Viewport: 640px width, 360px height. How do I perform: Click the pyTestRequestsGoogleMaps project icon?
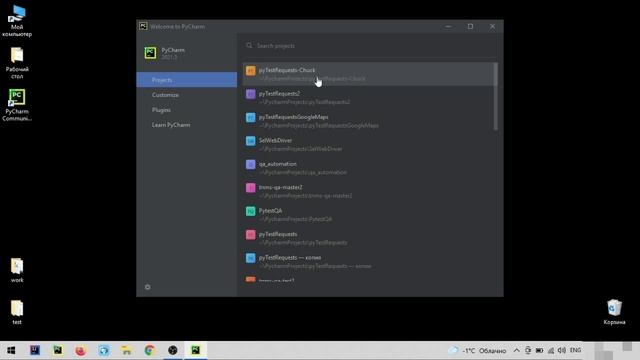(x=251, y=118)
